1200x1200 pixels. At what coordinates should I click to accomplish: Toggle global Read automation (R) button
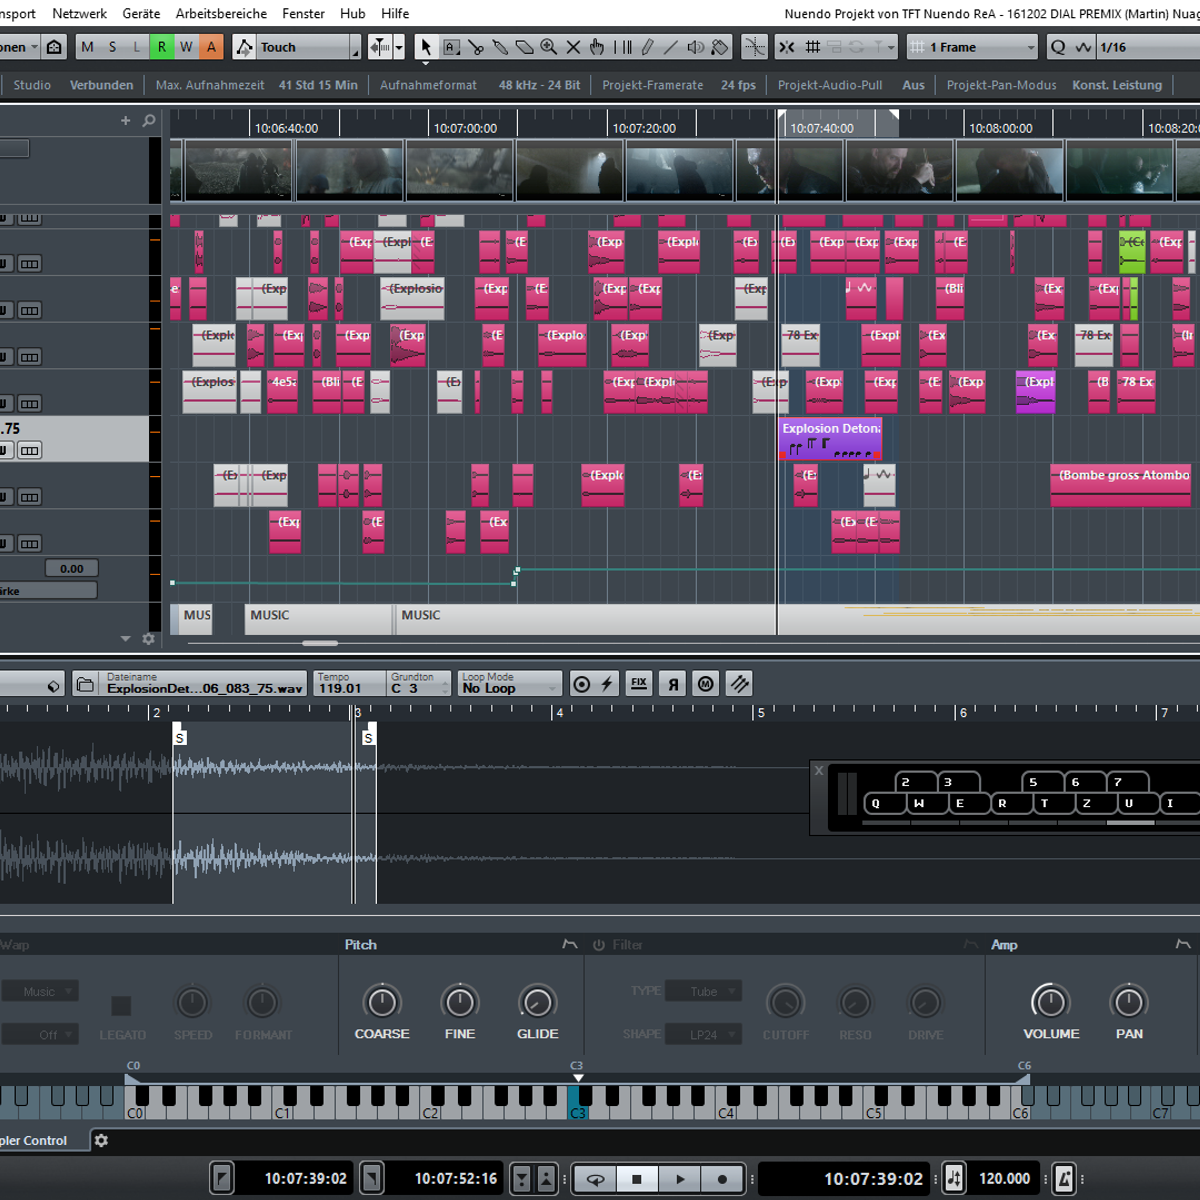tap(161, 47)
